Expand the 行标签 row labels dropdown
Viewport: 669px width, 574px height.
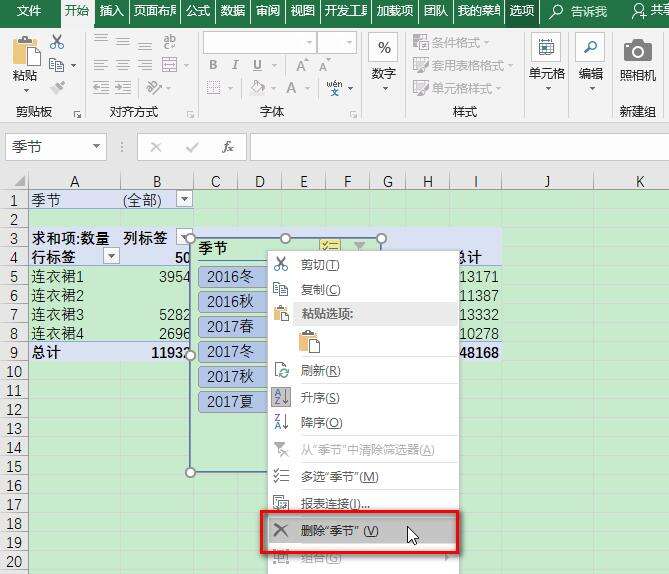pyautogui.click(x=111, y=256)
